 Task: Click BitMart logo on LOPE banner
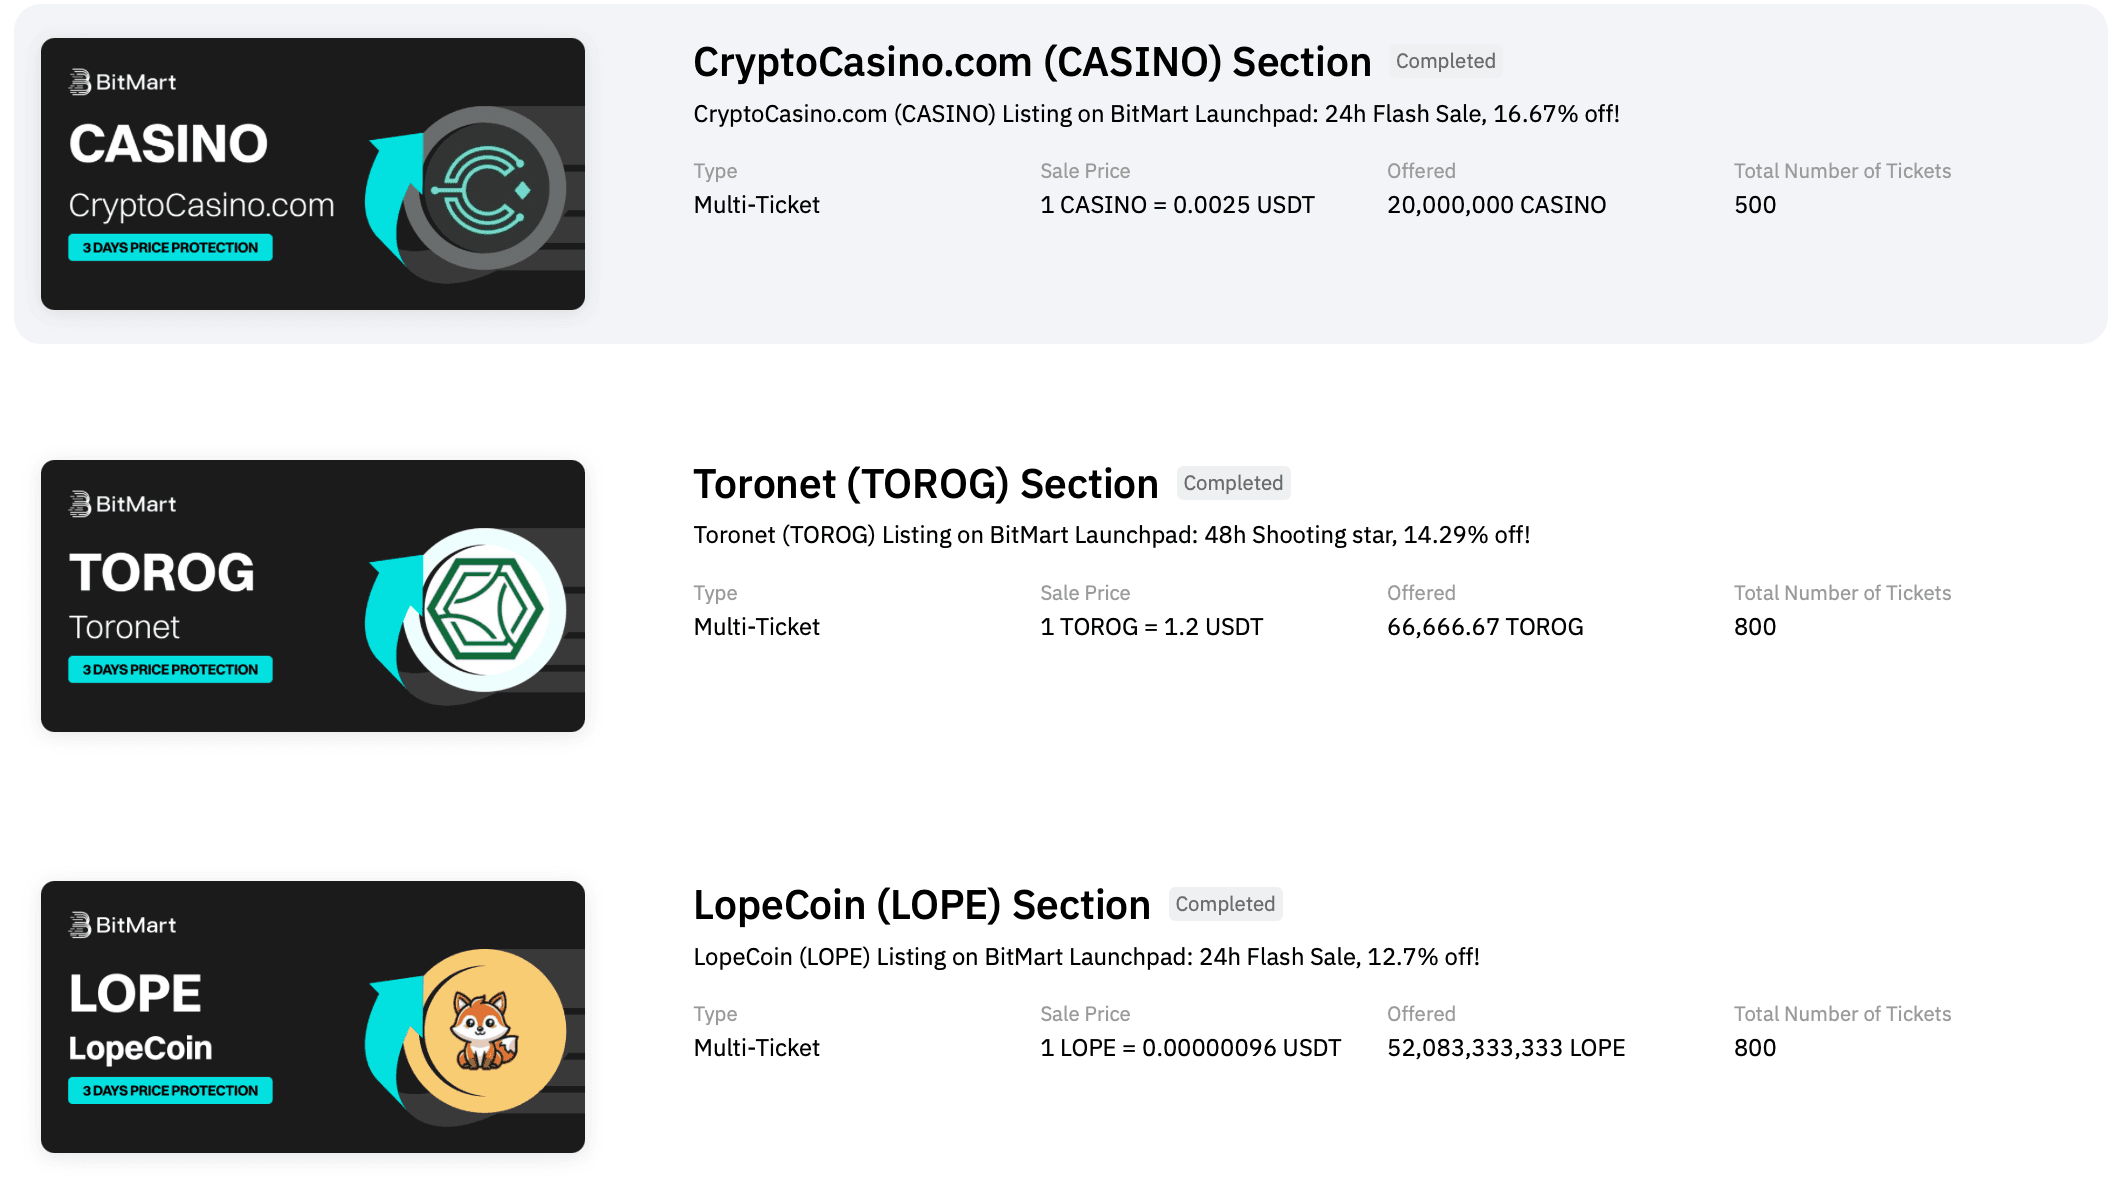(123, 925)
